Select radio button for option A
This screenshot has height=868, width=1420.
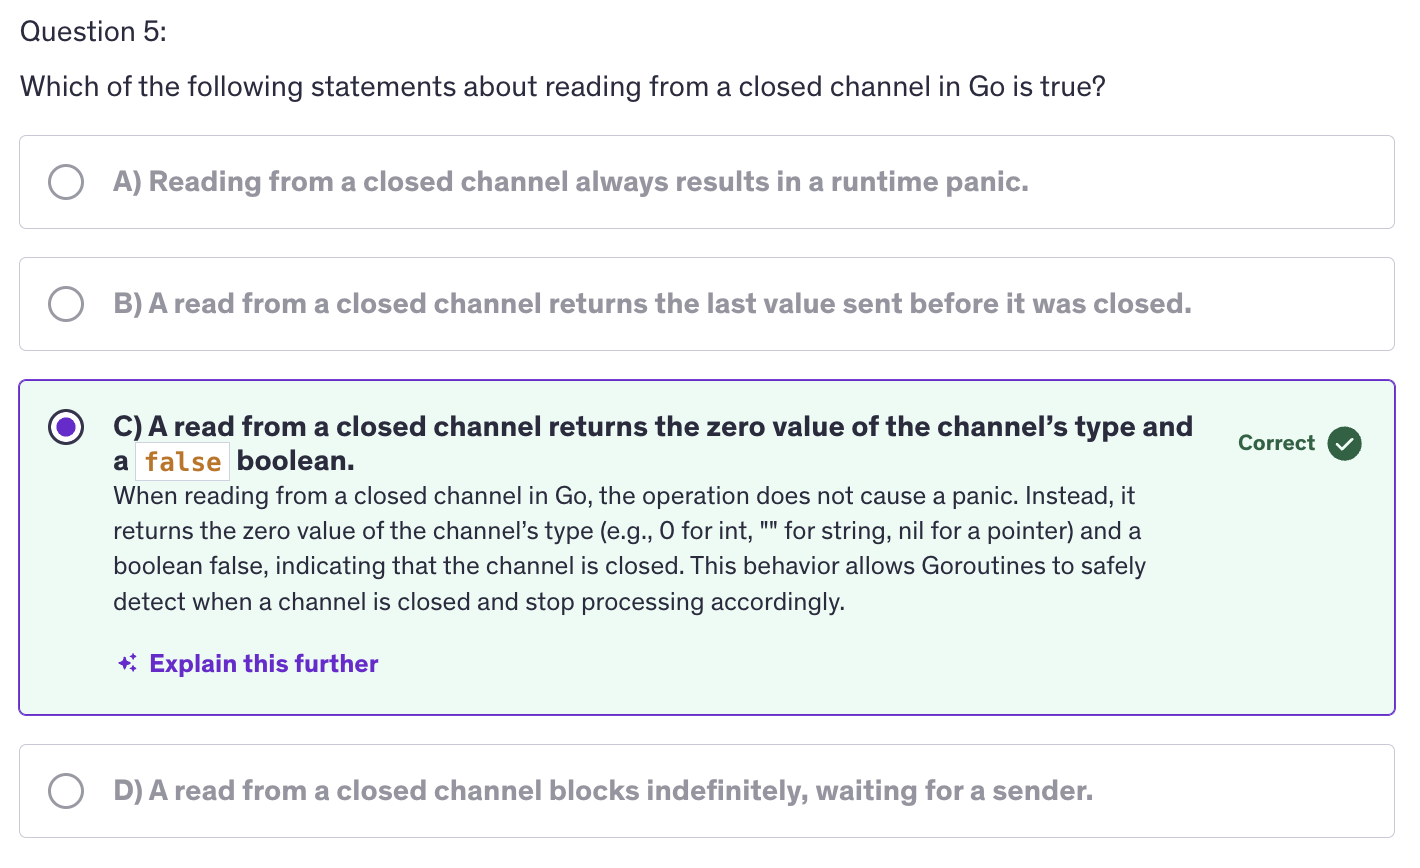point(66,182)
